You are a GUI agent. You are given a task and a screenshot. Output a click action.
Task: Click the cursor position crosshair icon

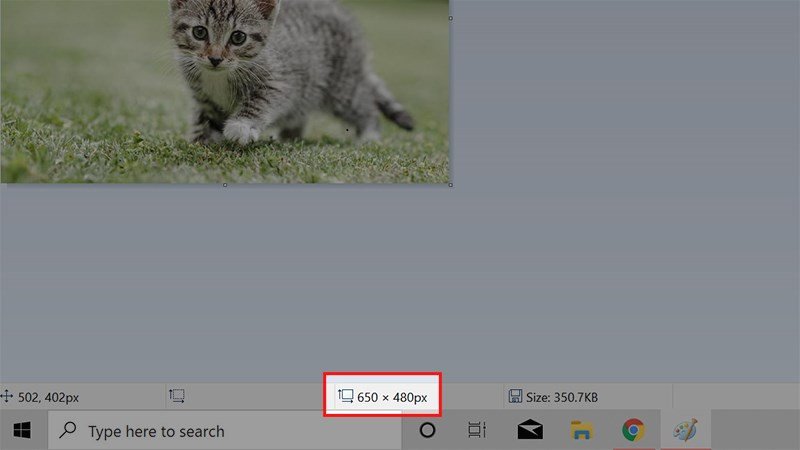8,397
